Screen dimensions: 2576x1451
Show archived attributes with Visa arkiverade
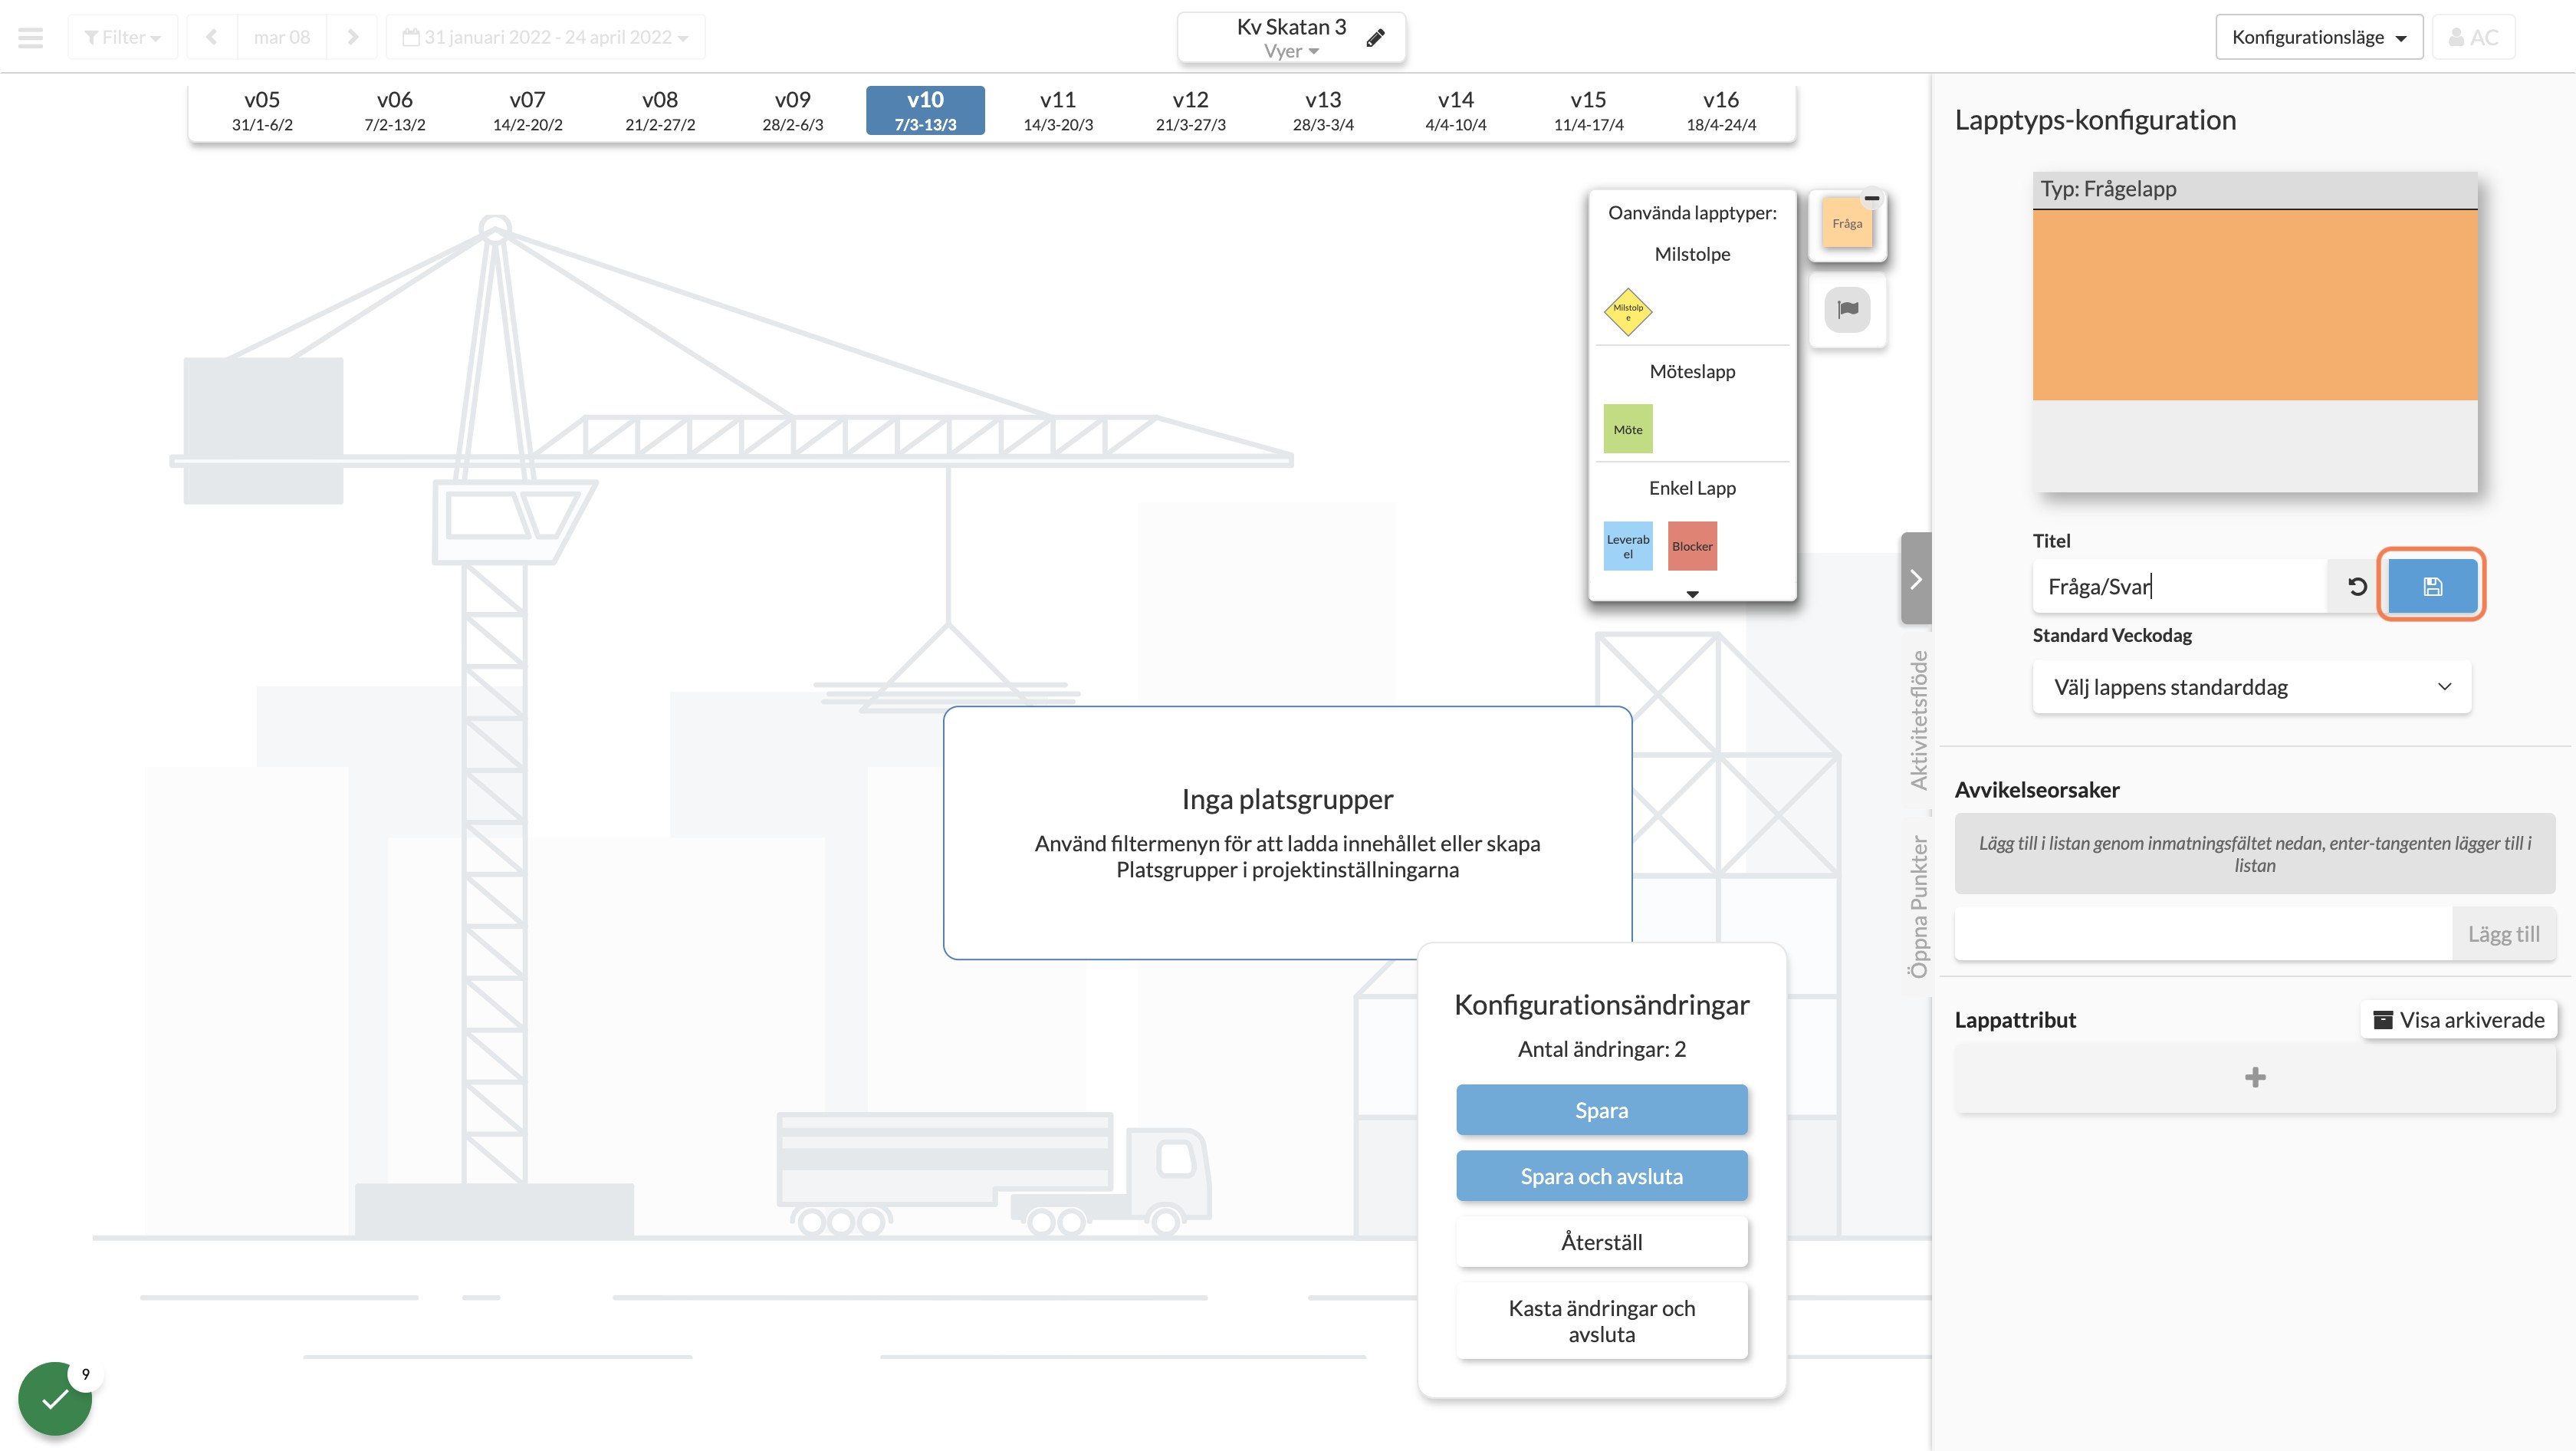point(2459,1020)
